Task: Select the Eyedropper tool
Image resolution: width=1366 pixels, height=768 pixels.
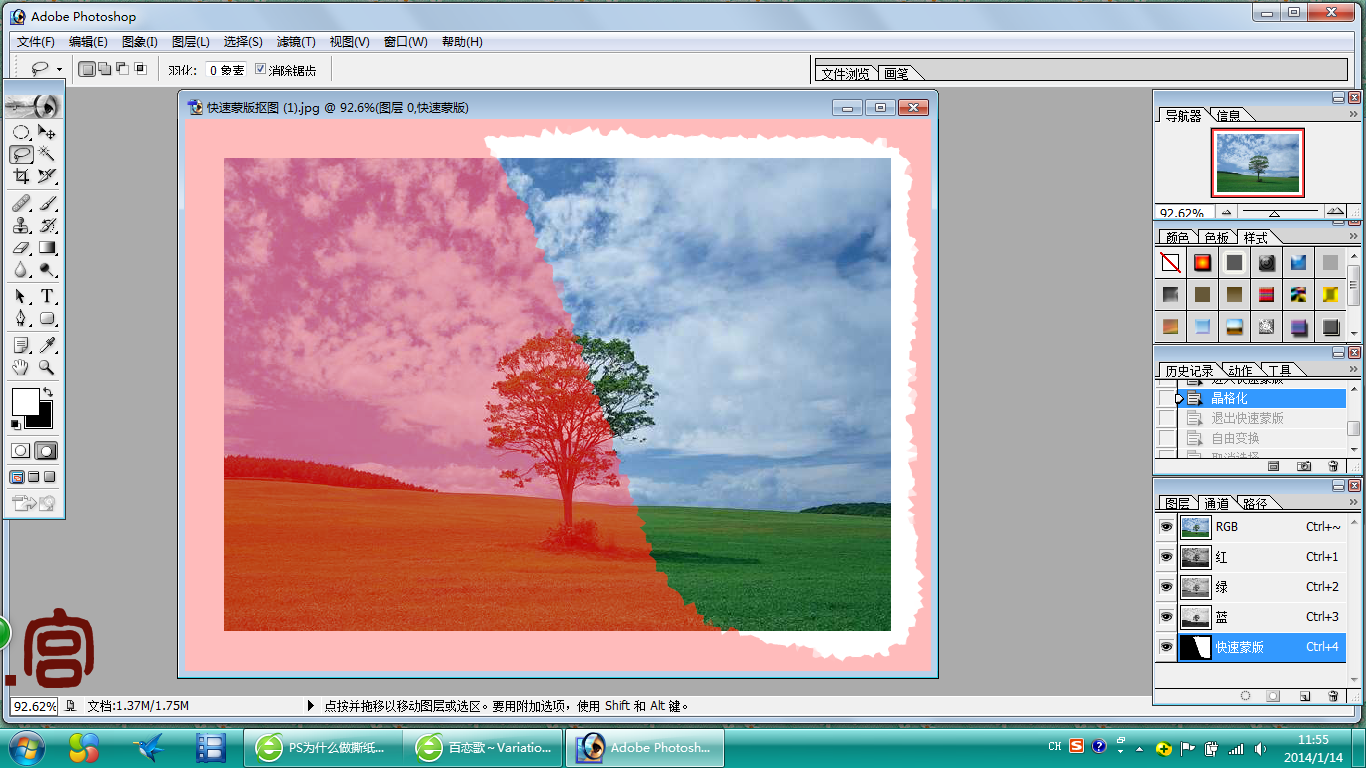Action: point(47,346)
